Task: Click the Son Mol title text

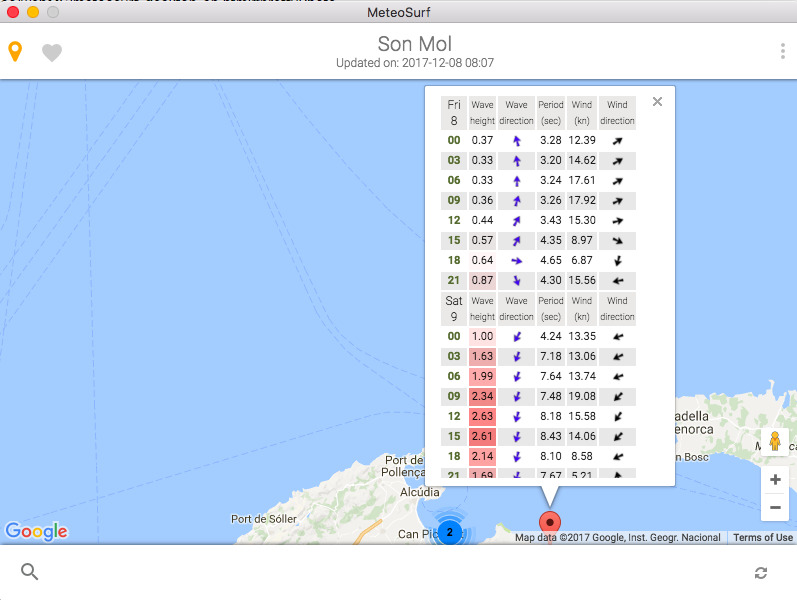Action: [x=415, y=44]
